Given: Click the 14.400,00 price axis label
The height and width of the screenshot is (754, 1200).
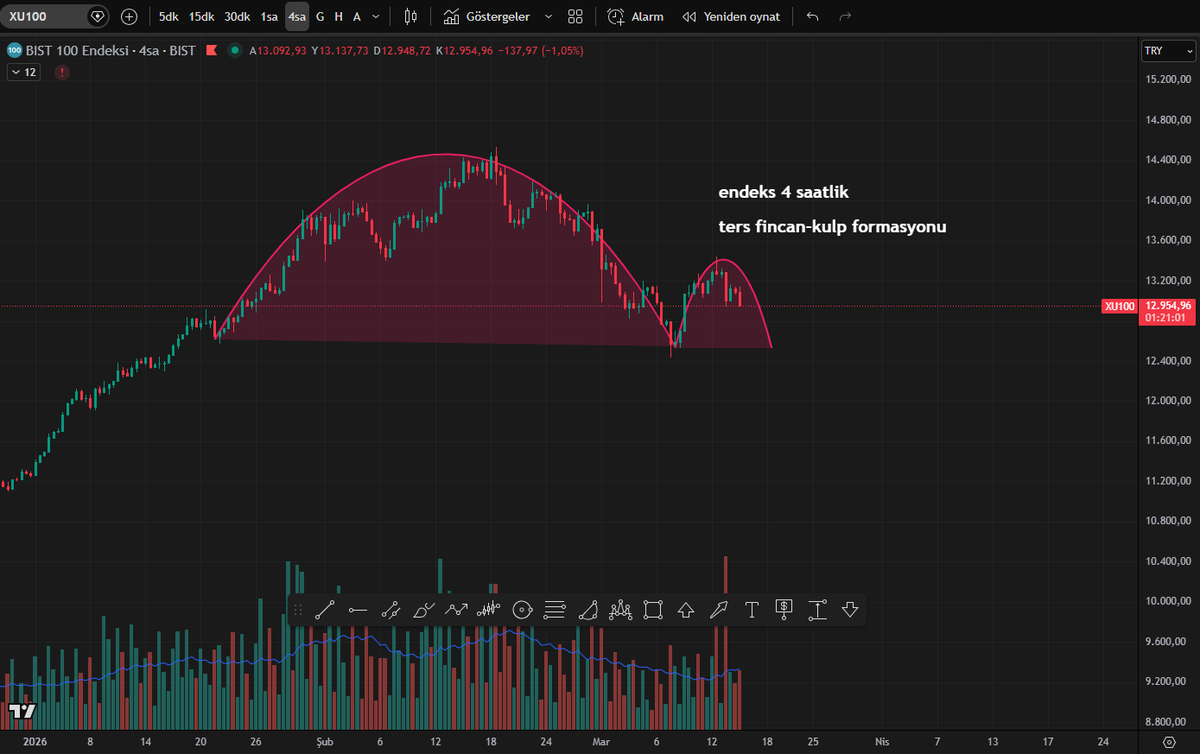Looking at the screenshot, I should click(1168, 160).
